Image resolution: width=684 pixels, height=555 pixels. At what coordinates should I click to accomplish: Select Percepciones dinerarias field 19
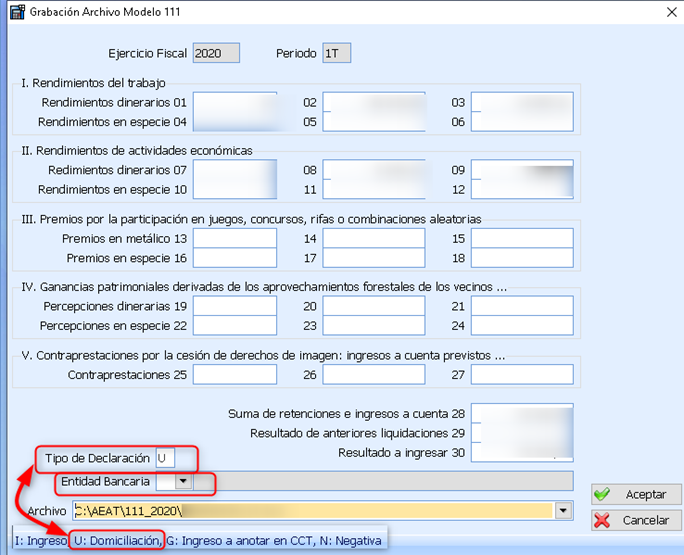pos(235,306)
